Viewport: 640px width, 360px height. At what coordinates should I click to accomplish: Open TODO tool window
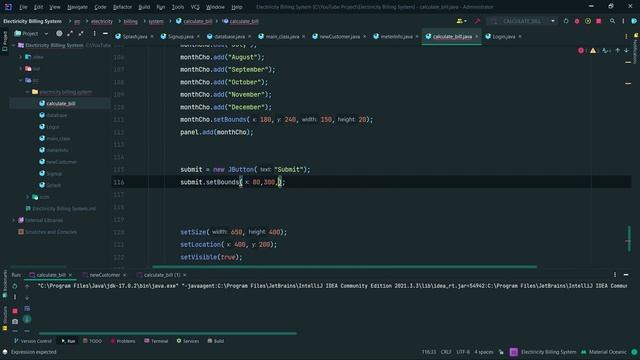click(x=92, y=341)
